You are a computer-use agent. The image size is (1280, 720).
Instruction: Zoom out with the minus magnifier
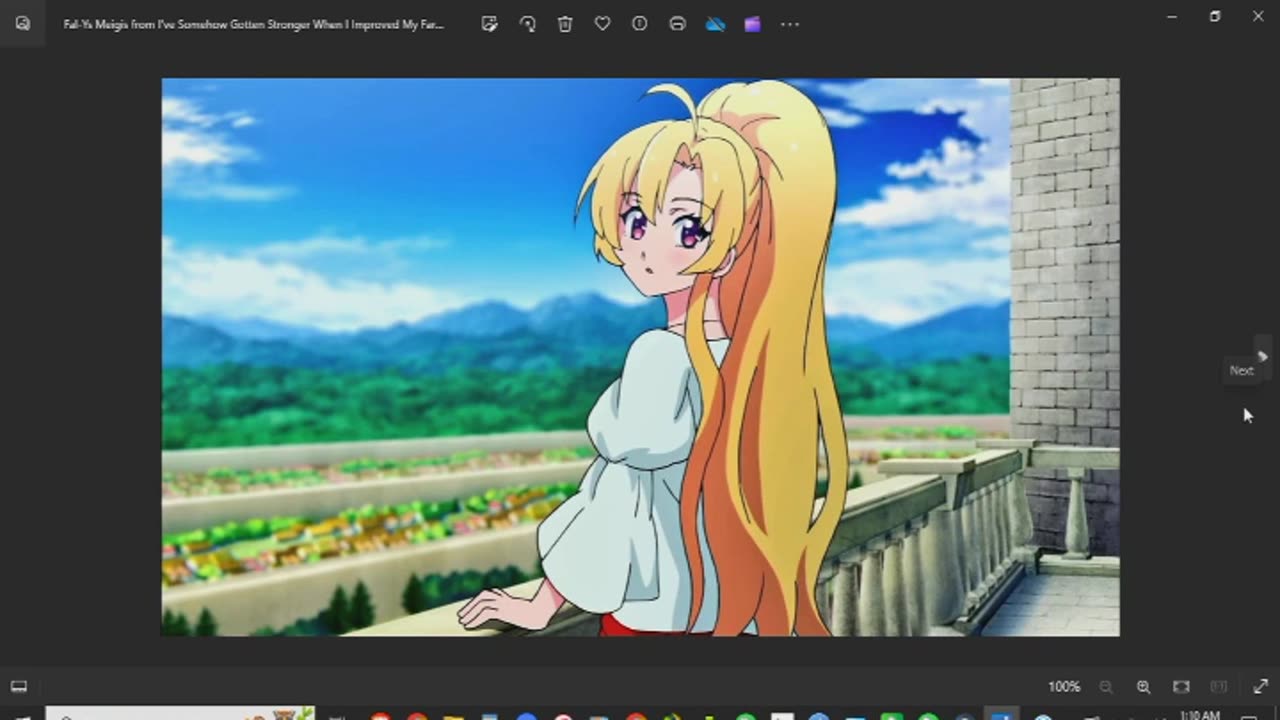1106,687
